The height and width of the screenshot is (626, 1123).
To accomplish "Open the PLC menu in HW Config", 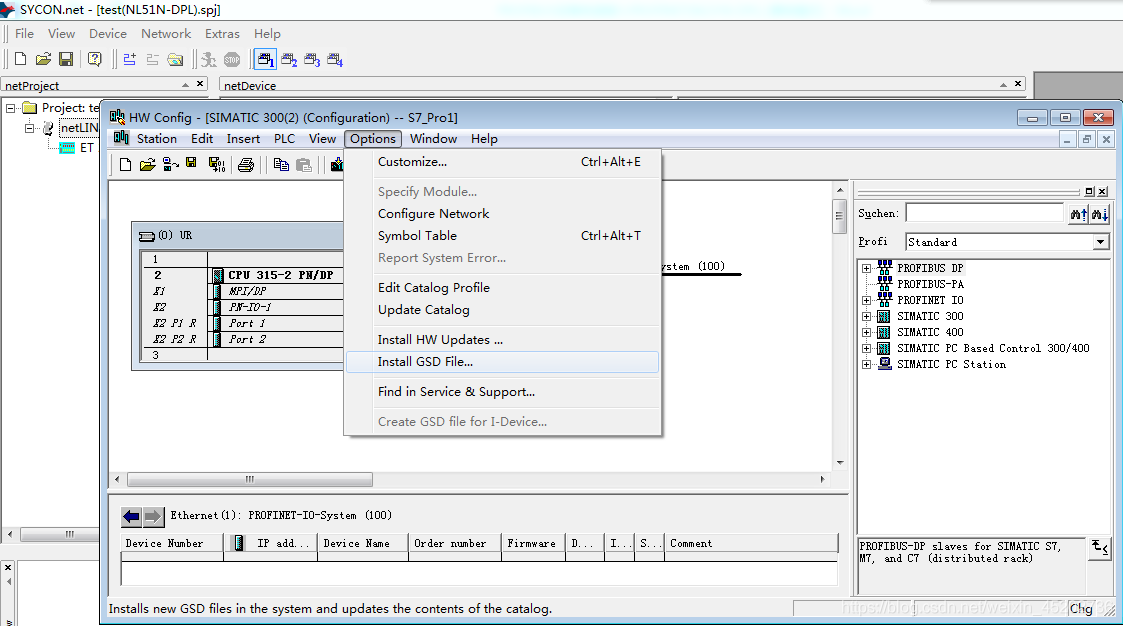I will 284,139.
